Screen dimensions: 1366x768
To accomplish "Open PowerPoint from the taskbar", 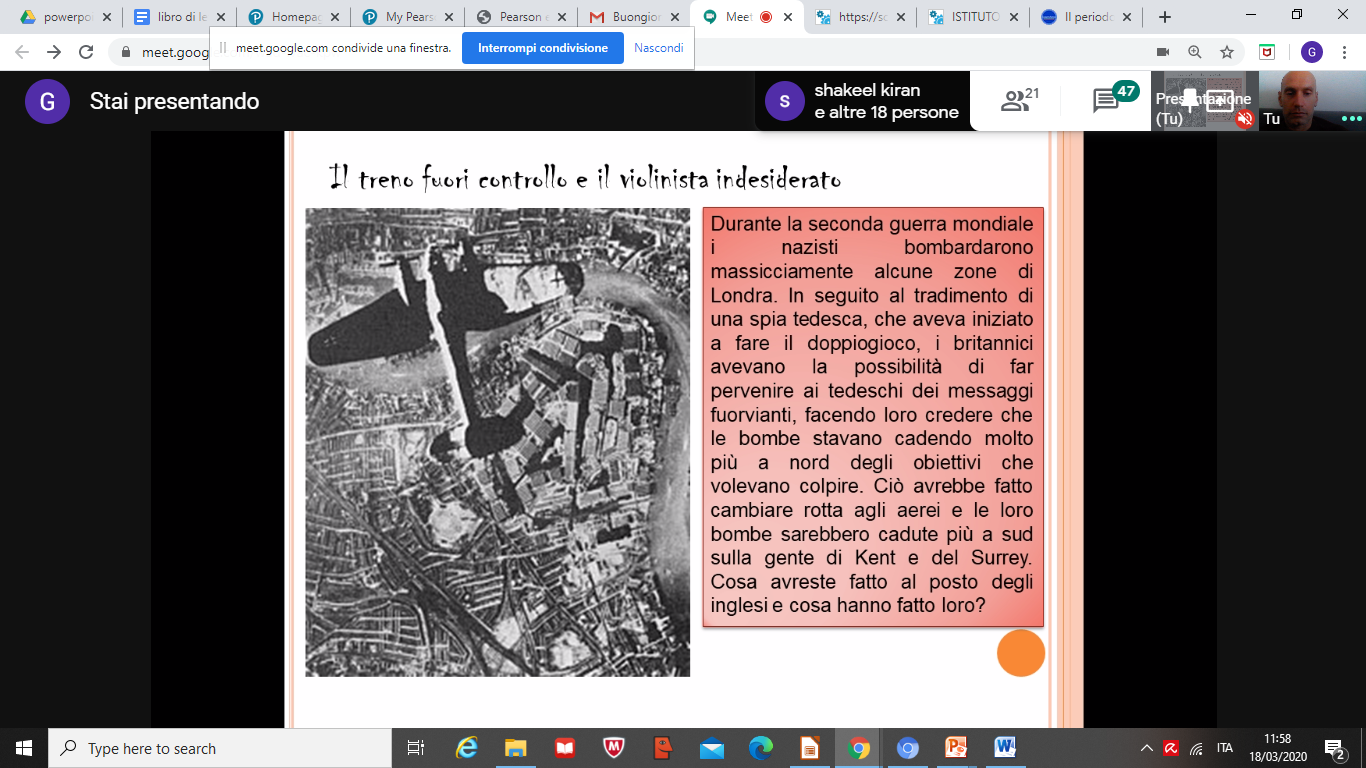I will click(957, 748).
